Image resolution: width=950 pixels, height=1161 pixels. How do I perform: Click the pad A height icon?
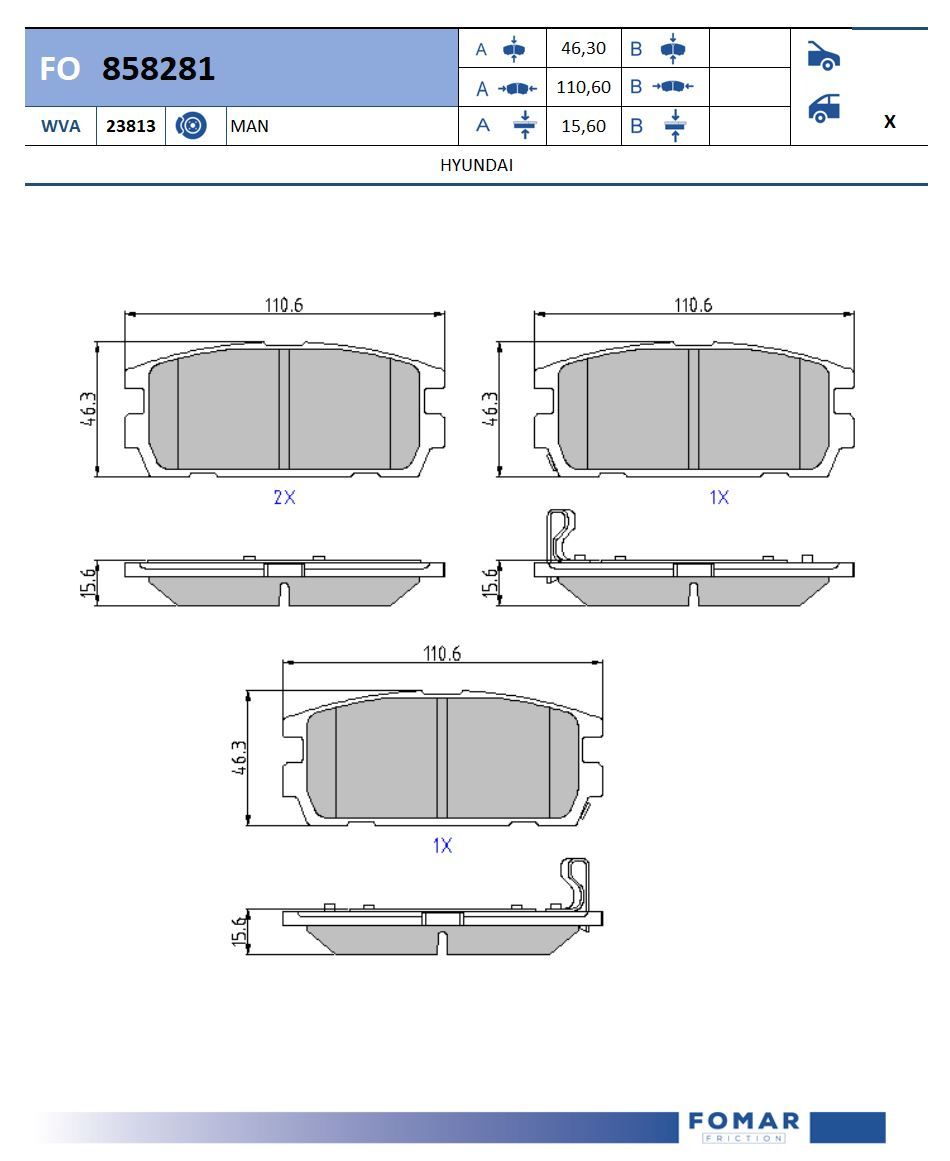point(514,49)
